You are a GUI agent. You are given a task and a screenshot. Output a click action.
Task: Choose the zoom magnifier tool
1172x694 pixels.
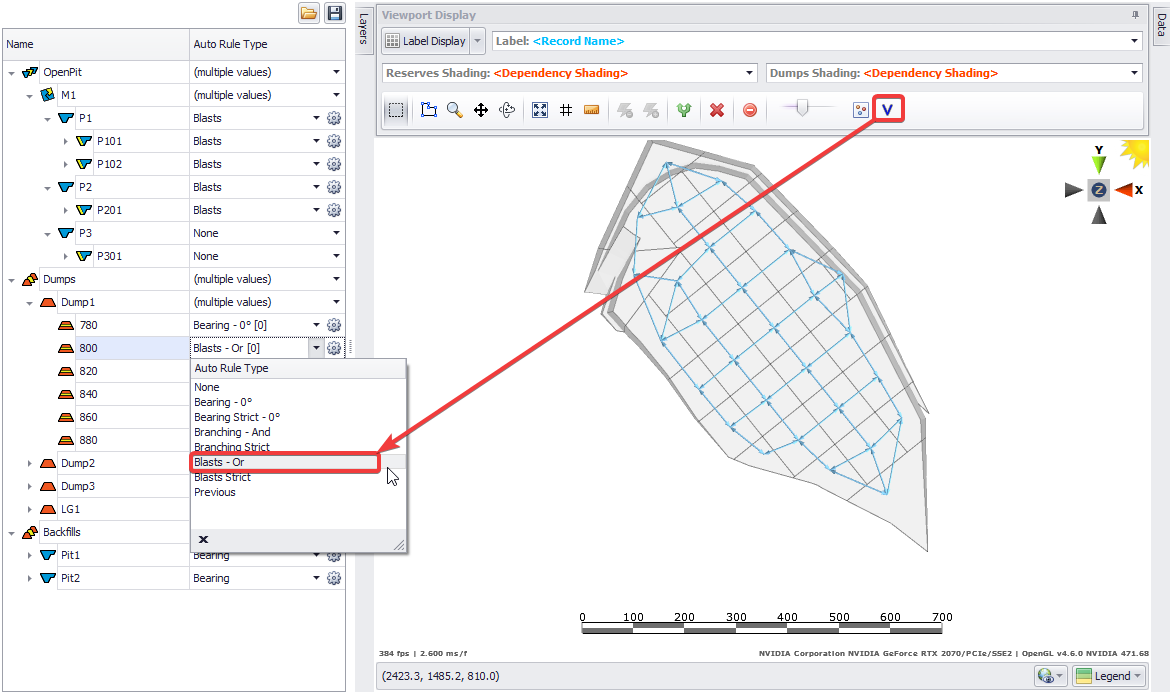tap(455, 110)
